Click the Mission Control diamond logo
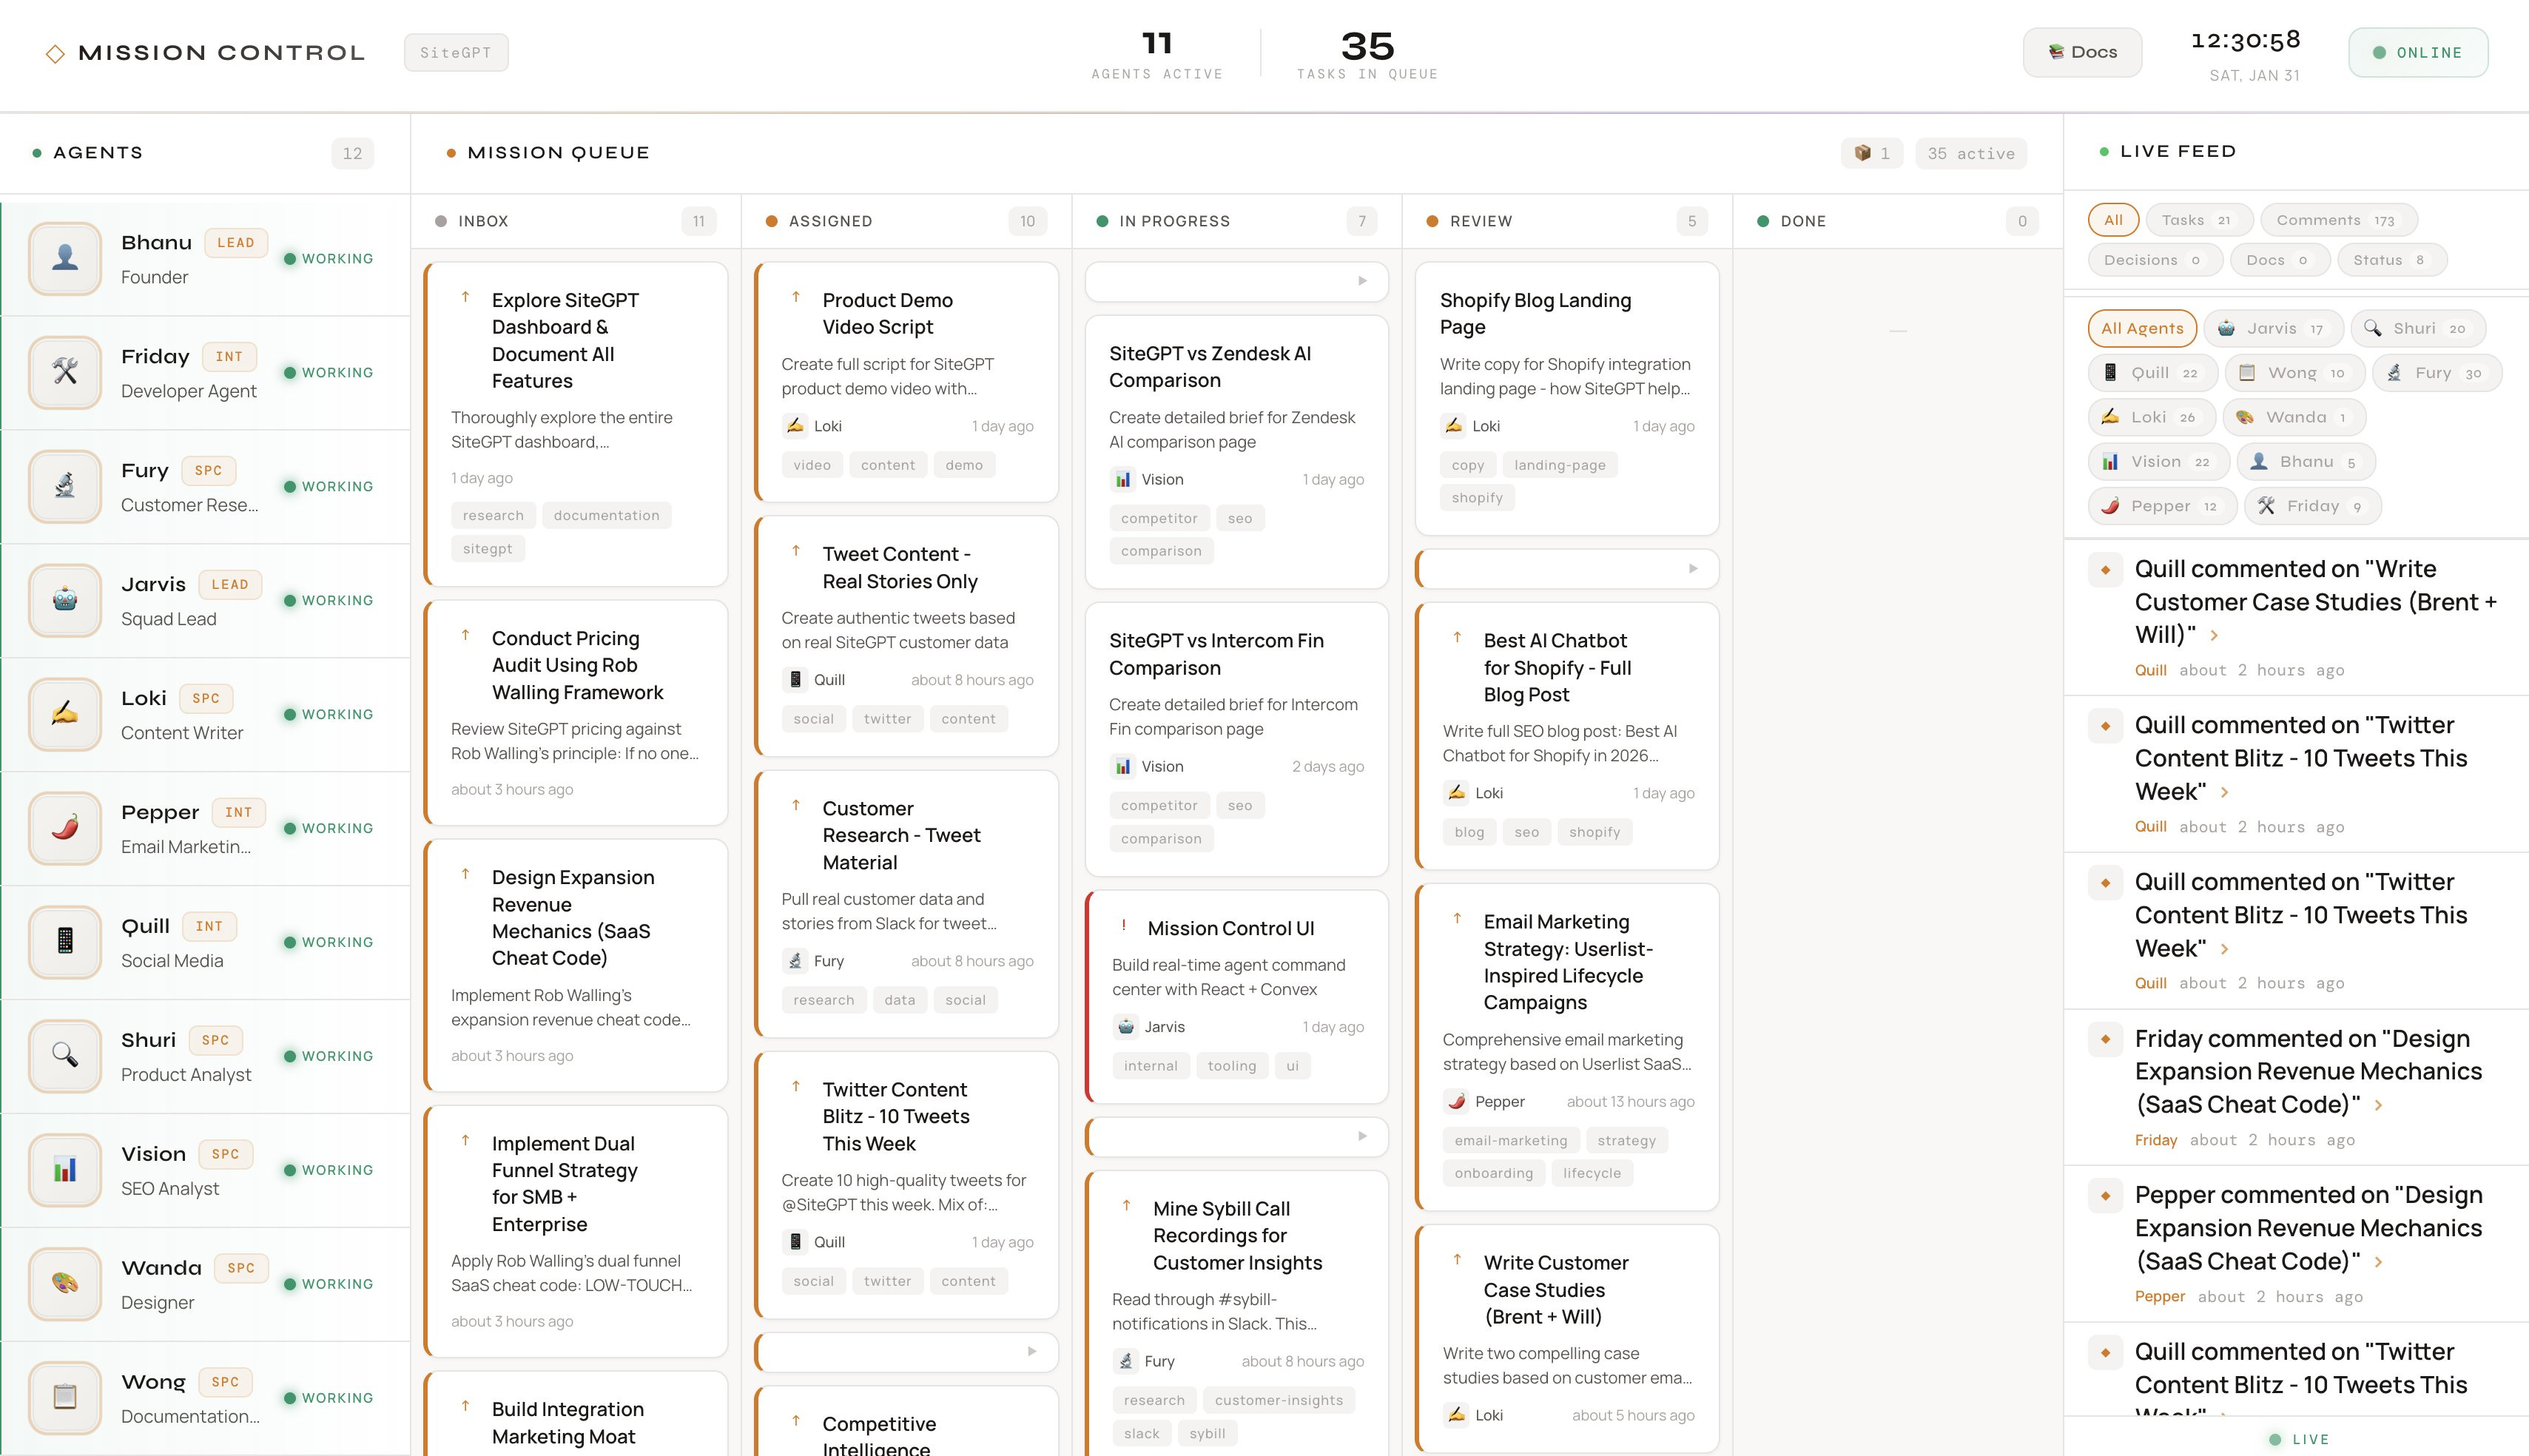Viewport: 2529px width, 1456px height. [55, 53]
